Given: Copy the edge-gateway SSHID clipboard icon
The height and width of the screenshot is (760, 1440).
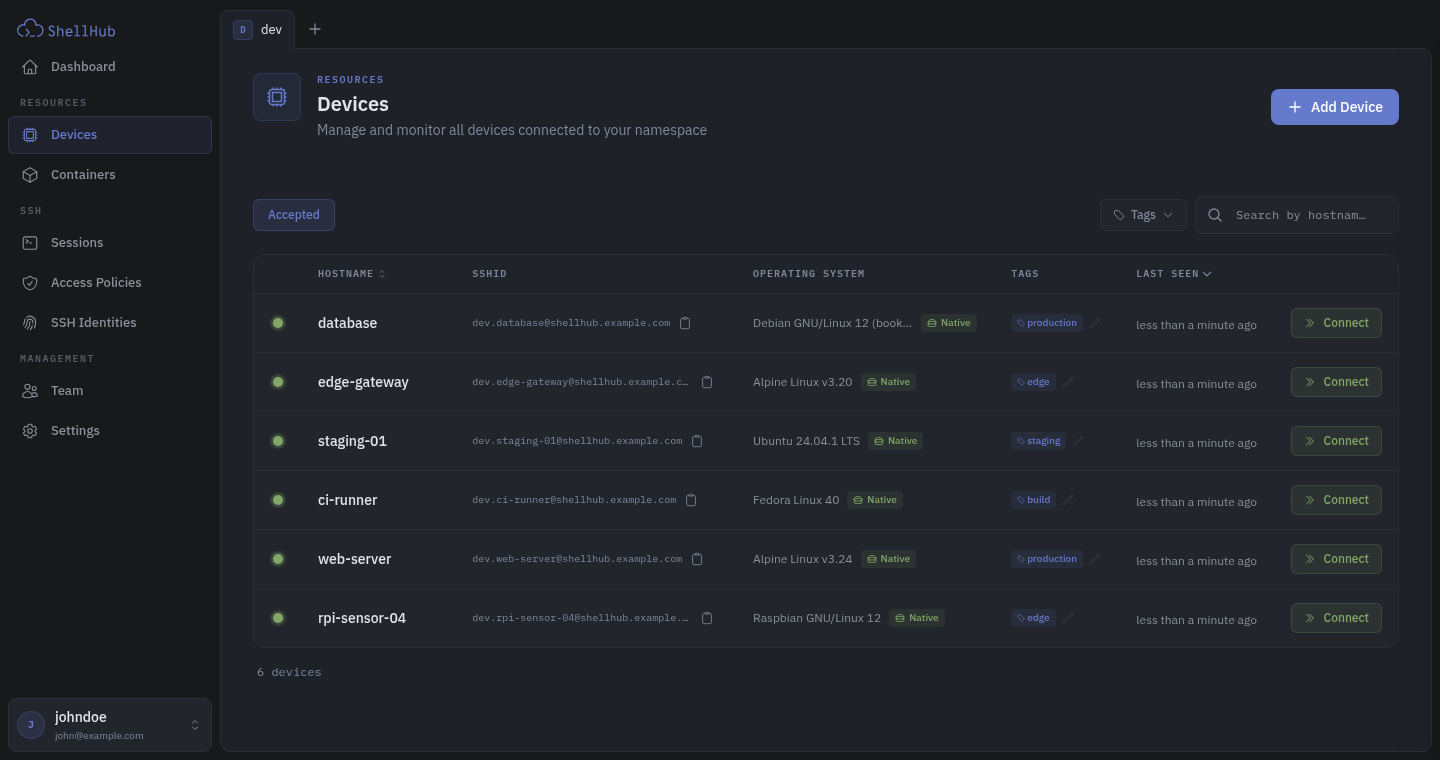Looking at the screenshot, I should (707, 382).
